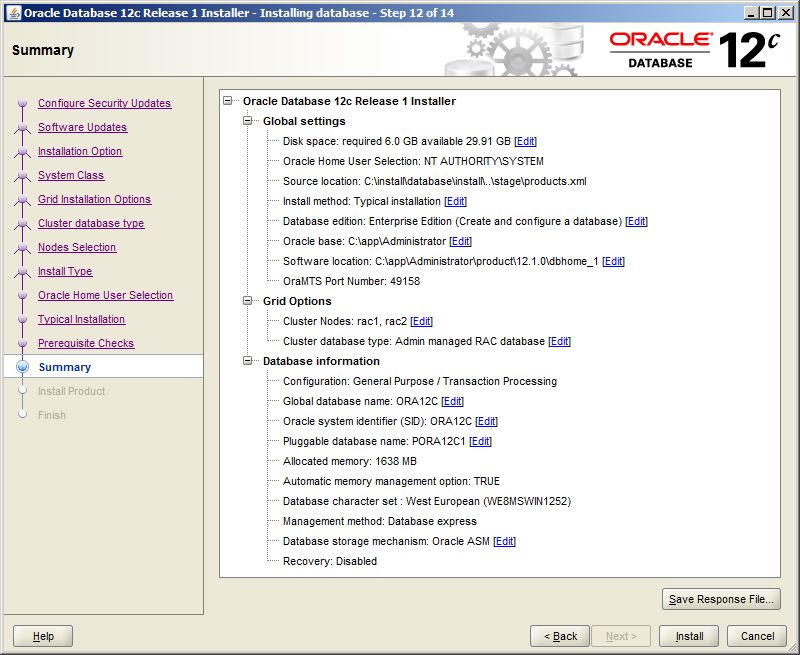Go to Cluster database type step
800x655 pixels.
click(91, 223)
